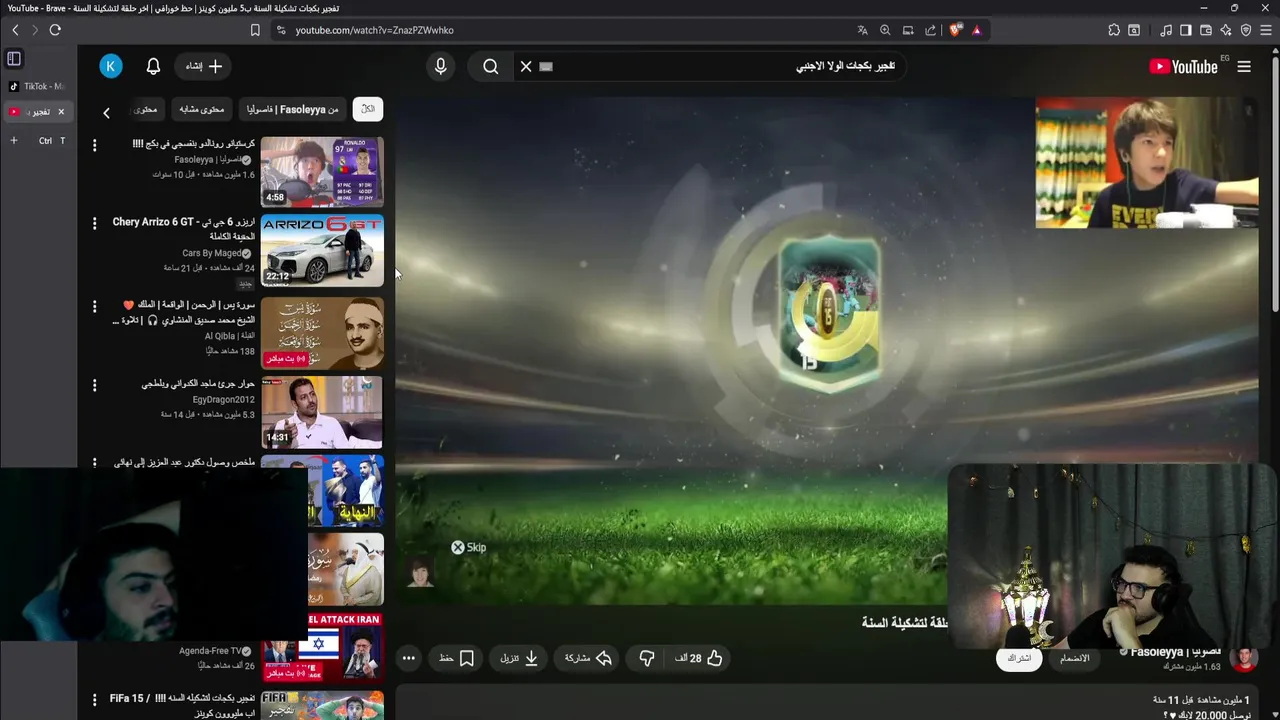Start voice search with microphone
This screenshot has height=720, width=1280.
point(440,66)
